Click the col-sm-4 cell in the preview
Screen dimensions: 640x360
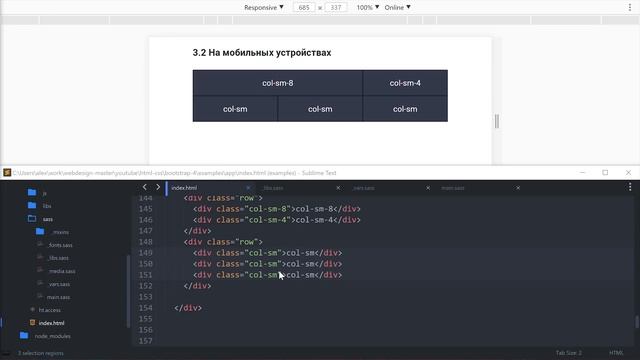coord(405,83)
